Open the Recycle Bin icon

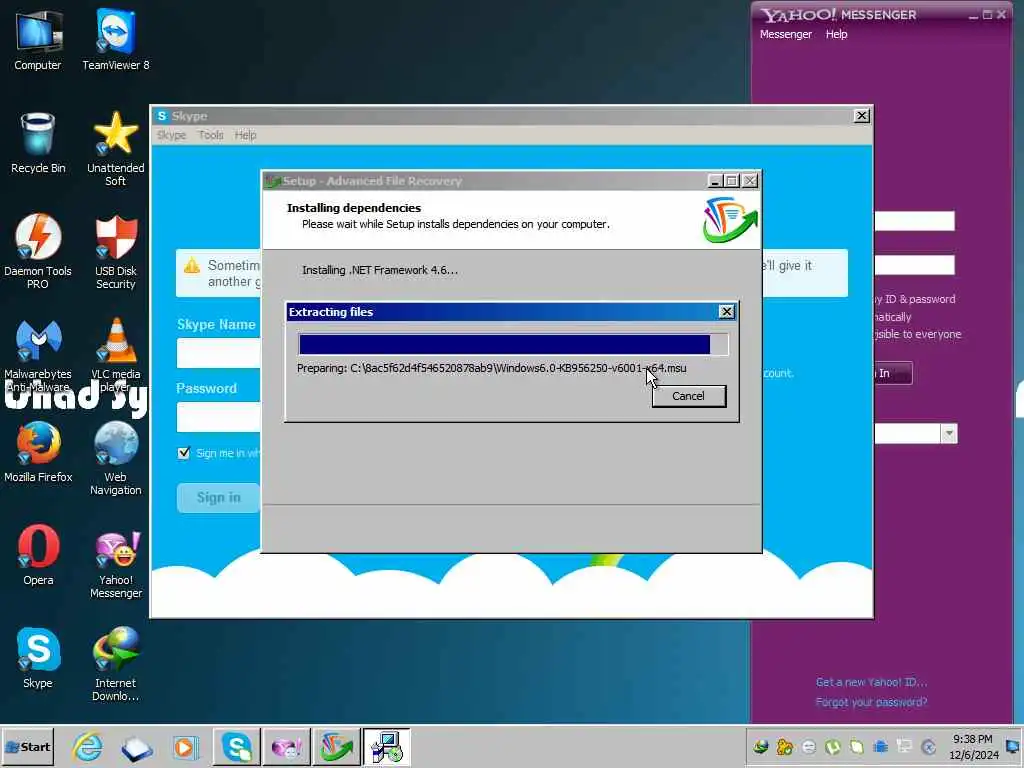coord(38,144)
